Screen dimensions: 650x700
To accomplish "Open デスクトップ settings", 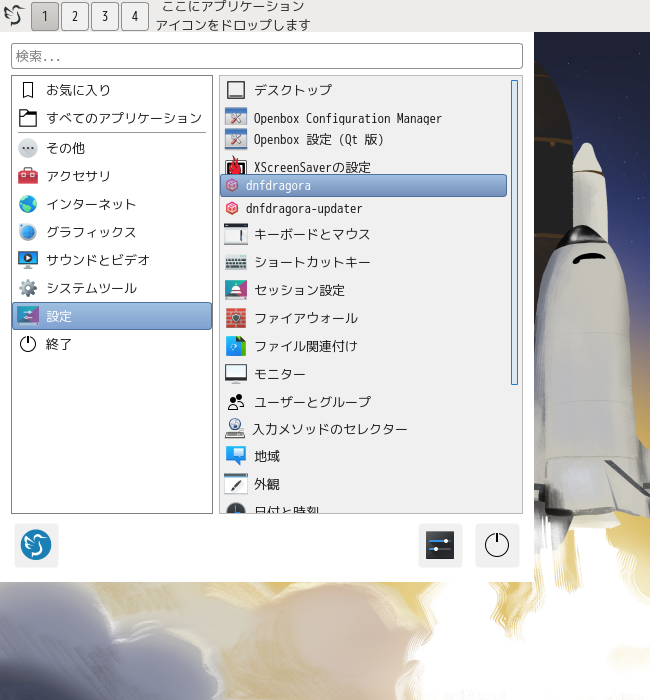I will tap(364, 90).
